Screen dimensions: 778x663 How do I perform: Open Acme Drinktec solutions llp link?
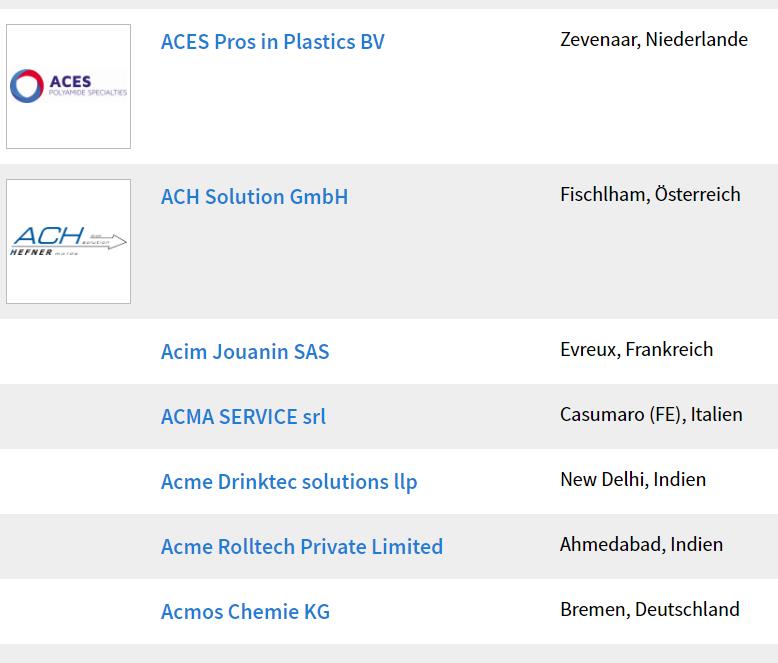[x=289, y=481]
